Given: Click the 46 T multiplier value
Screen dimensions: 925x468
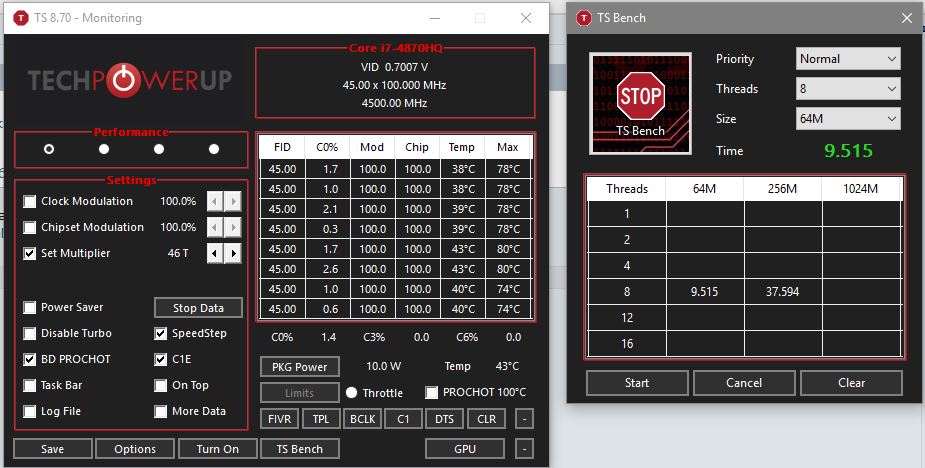Looking at the screenshot, I should pyautogui.click(x=178, y=253).
